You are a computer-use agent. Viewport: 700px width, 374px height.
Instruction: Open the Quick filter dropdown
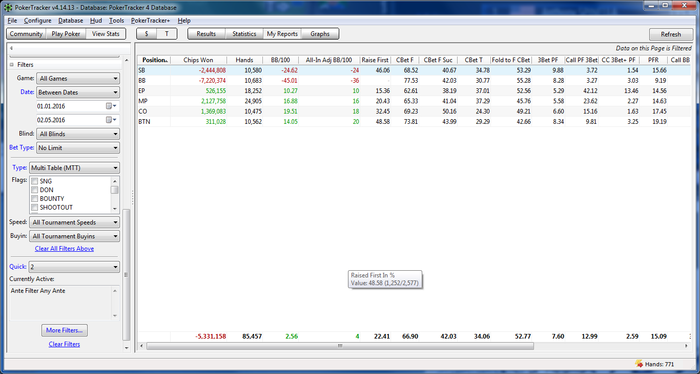click(74, 267)
